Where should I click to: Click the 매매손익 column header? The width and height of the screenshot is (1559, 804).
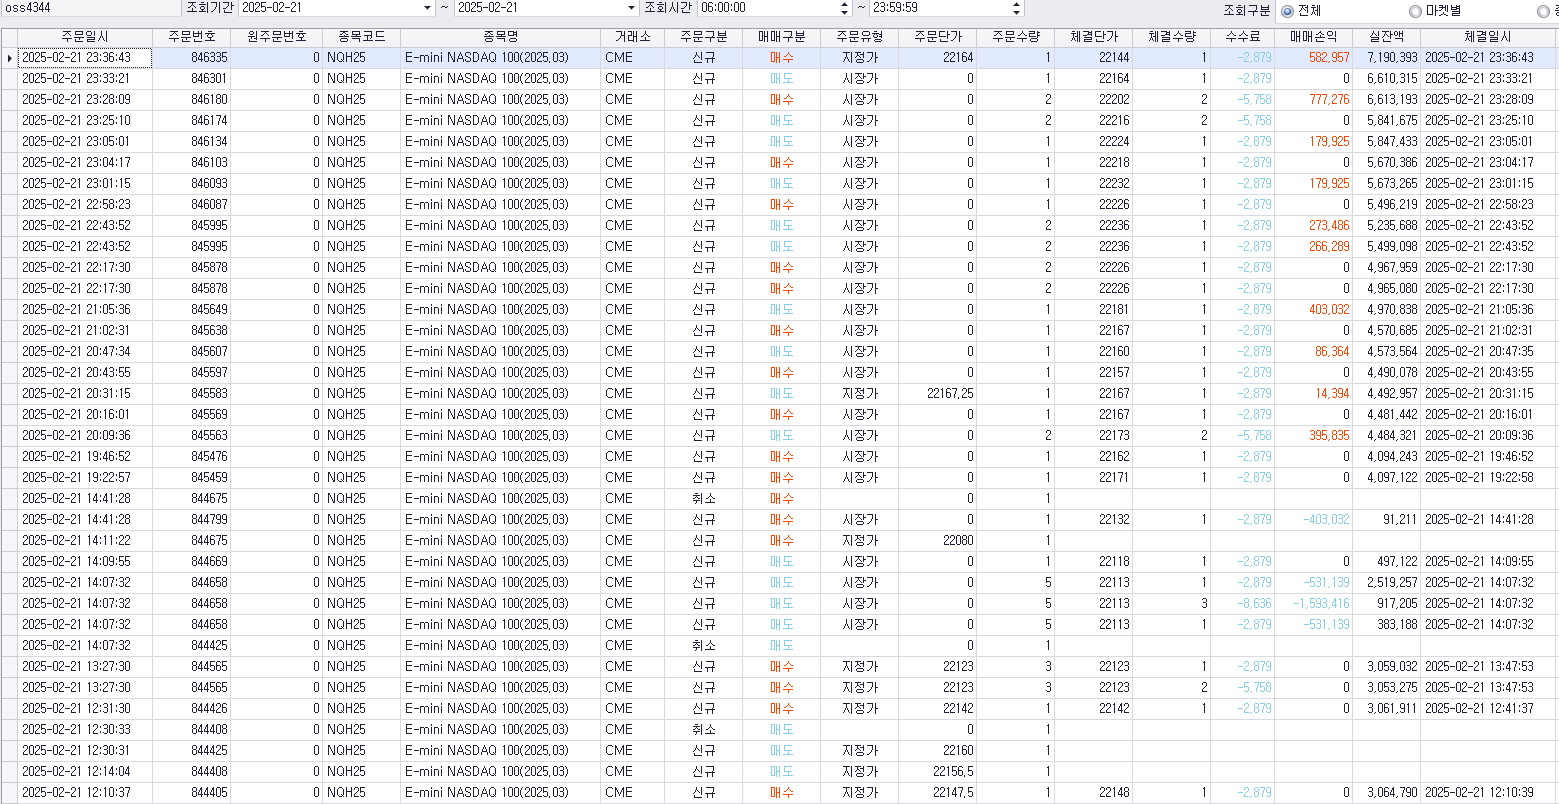click(1313, 36)
